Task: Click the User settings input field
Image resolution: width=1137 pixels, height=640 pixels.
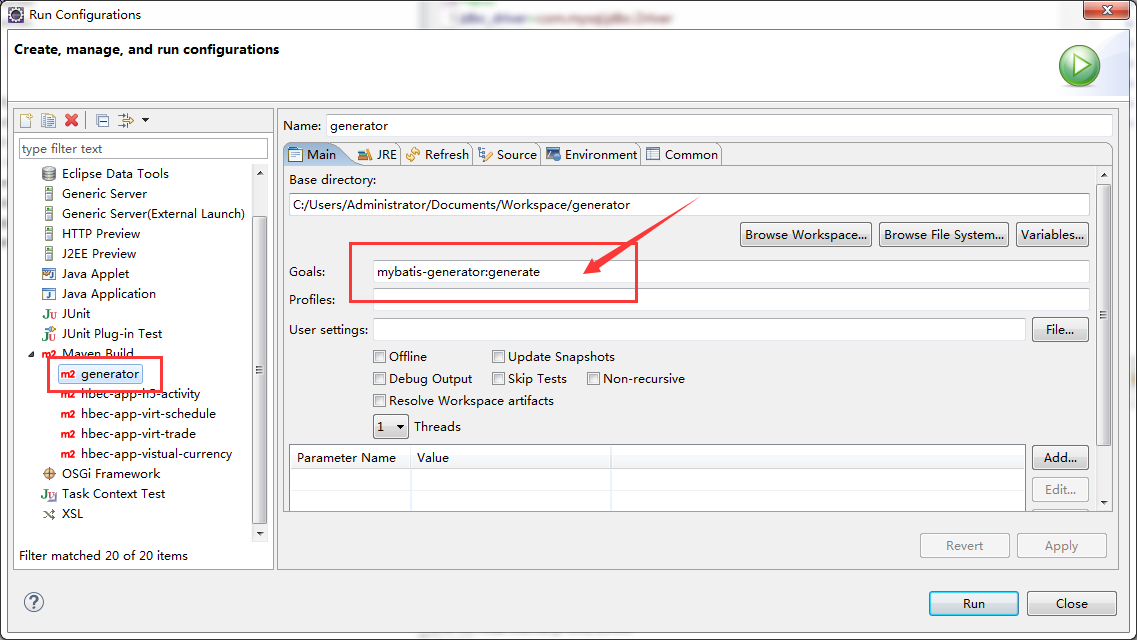Action: [x=699, y=330]
